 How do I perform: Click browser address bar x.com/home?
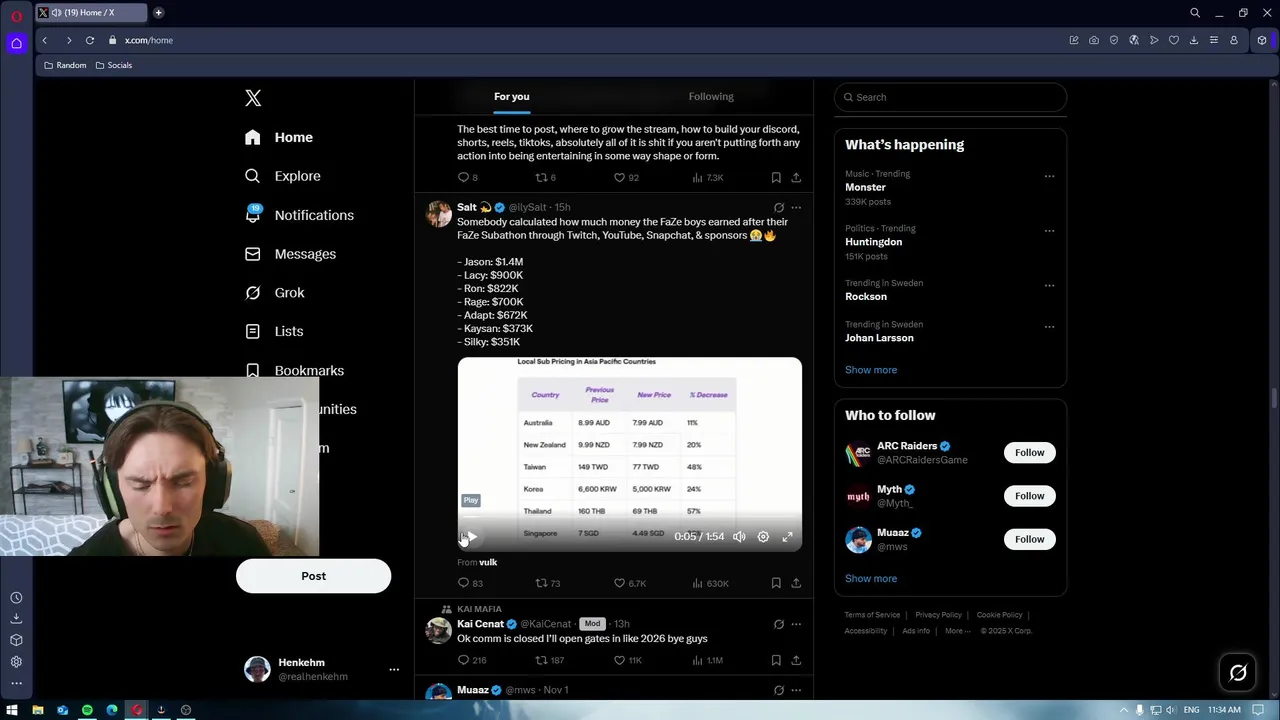pos(149,40)
